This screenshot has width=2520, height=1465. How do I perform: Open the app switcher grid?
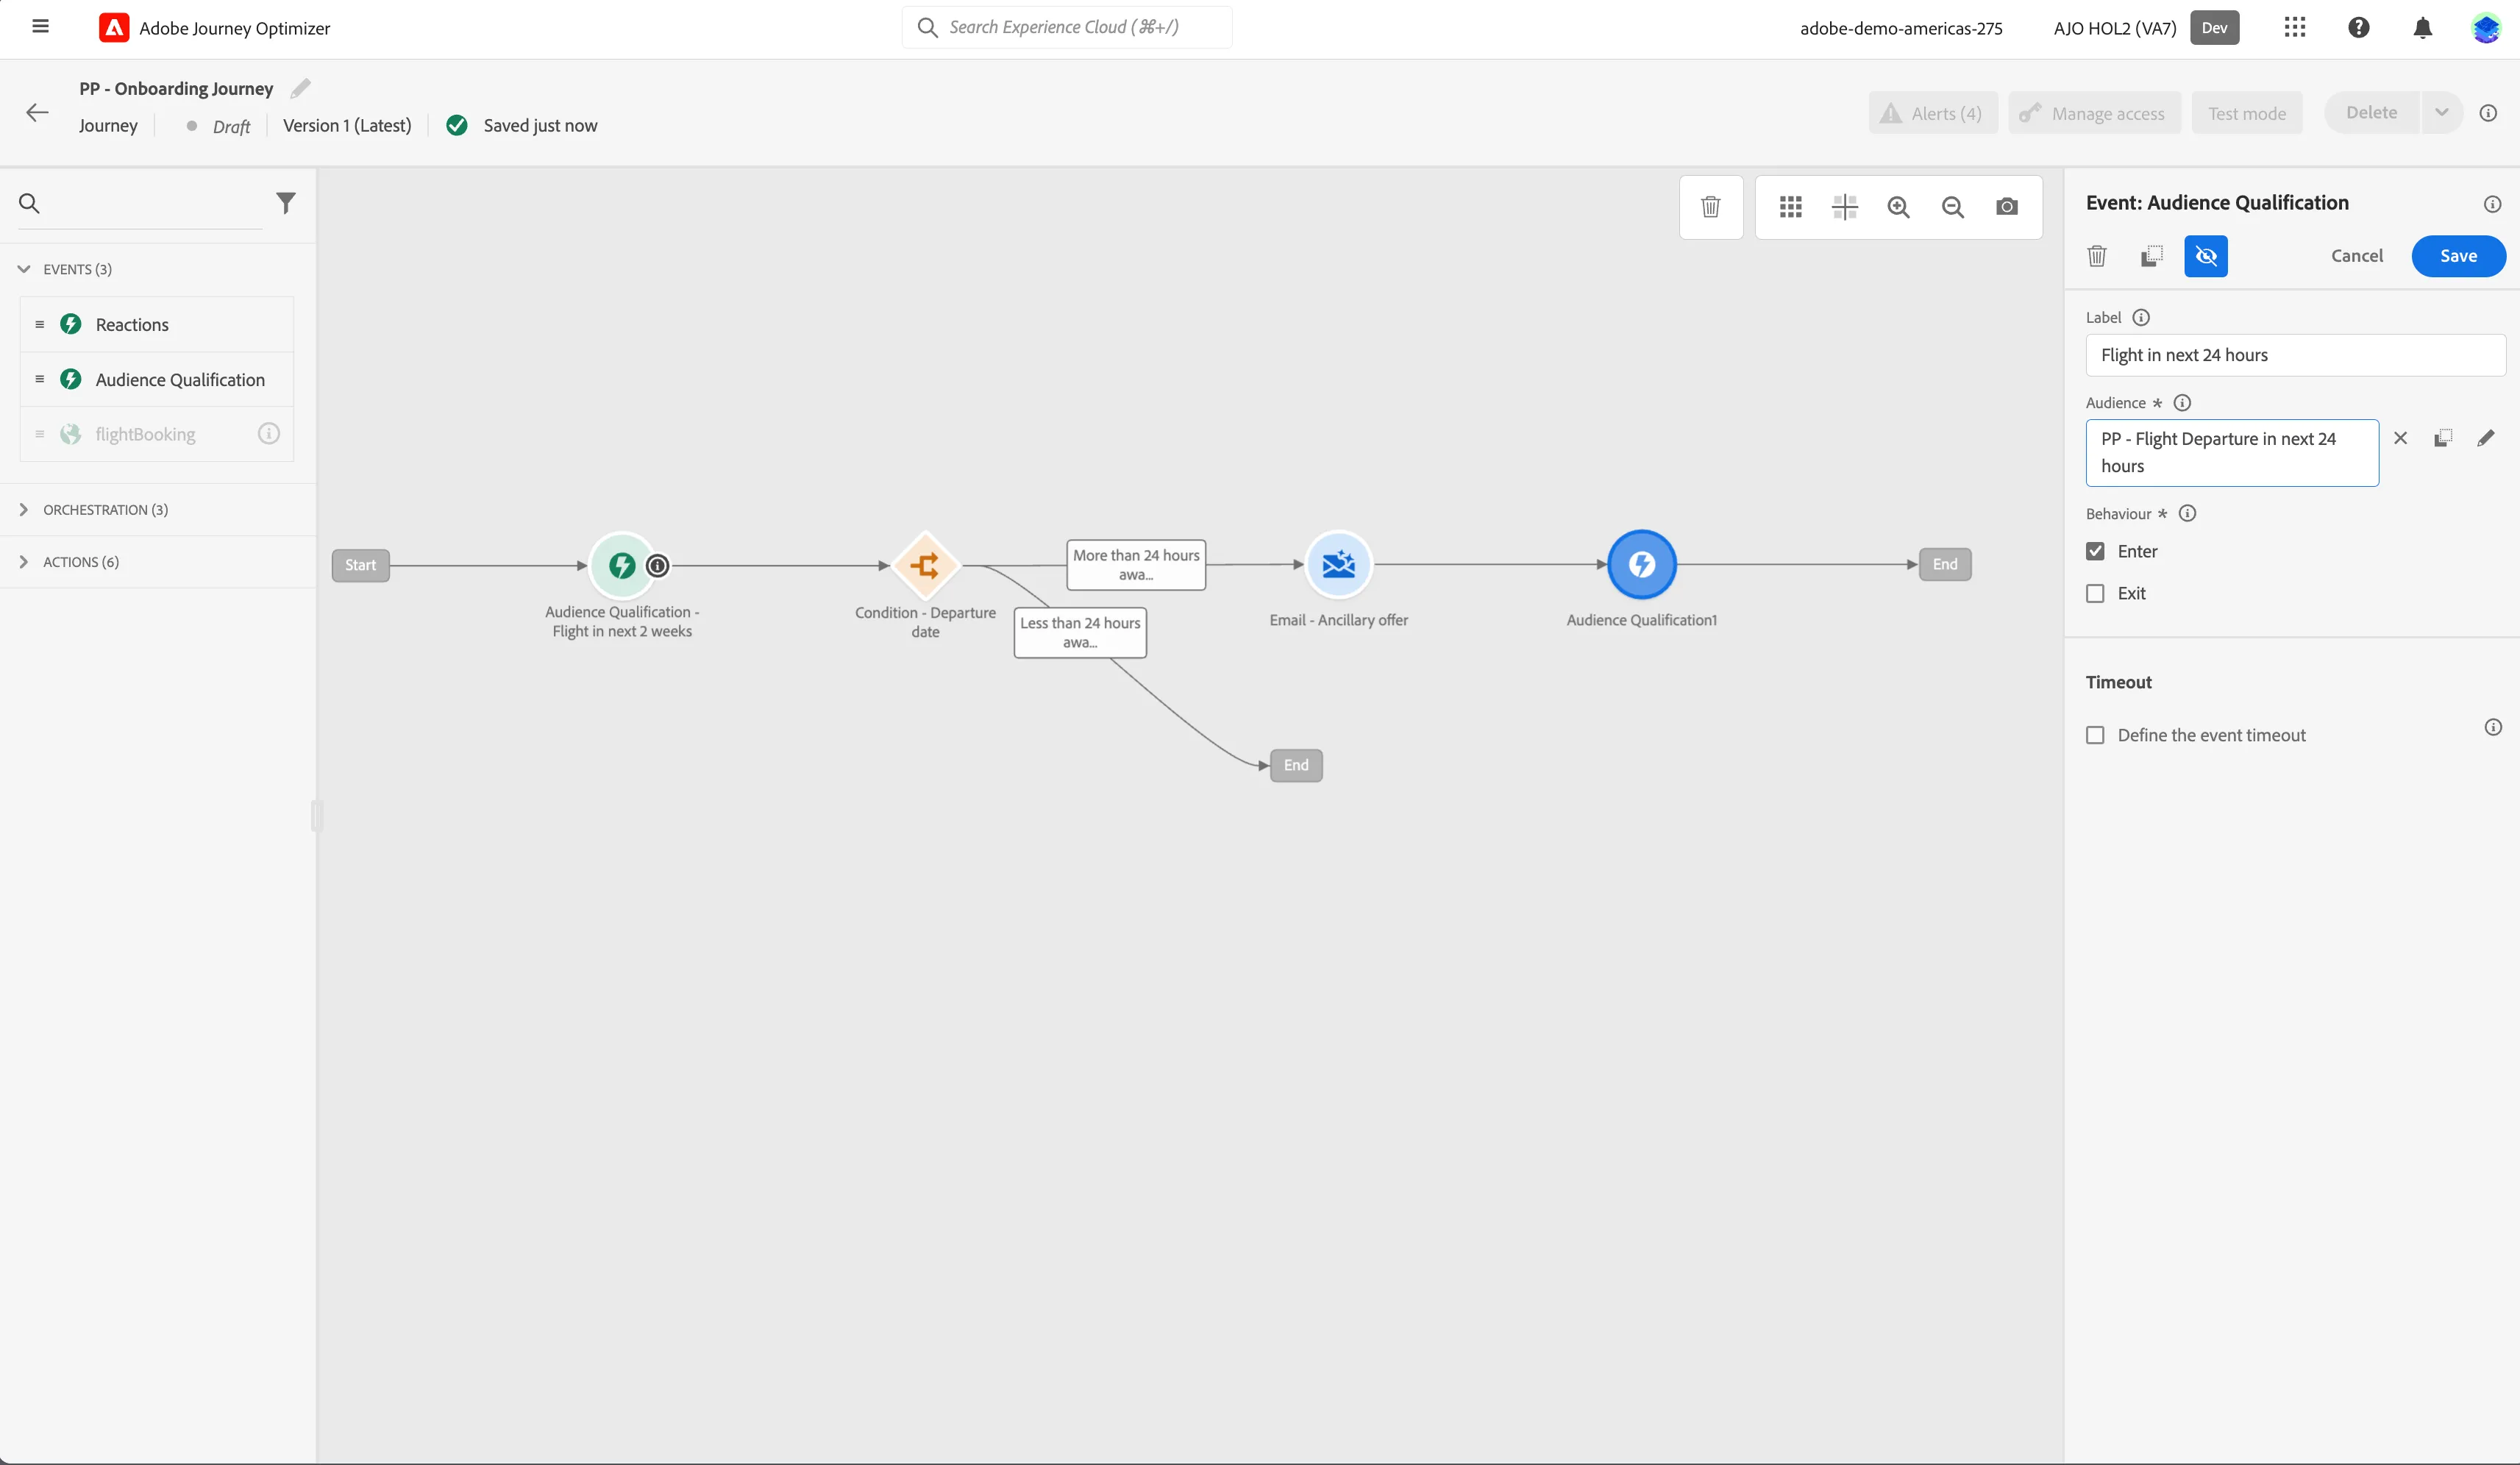[2295, 27]
